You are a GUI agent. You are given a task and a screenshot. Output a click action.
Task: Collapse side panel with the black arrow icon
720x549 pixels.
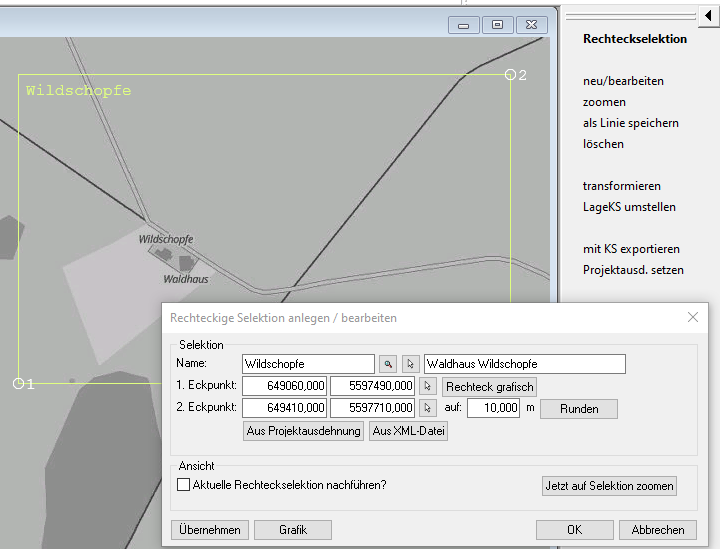[709, 16]
